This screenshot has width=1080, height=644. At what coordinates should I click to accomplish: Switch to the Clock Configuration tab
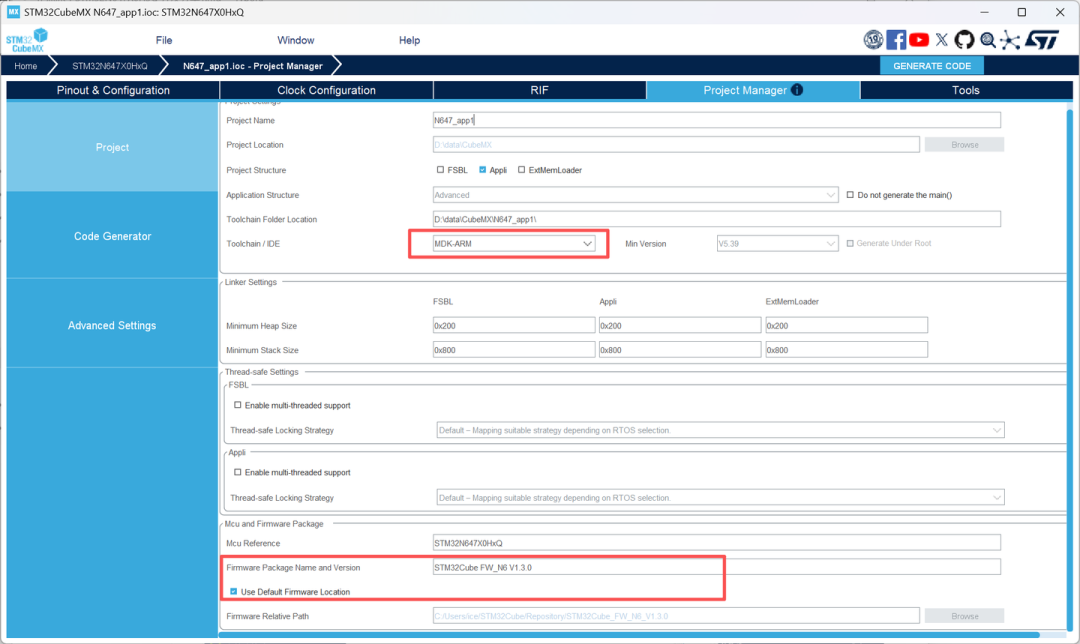[326, 90]
